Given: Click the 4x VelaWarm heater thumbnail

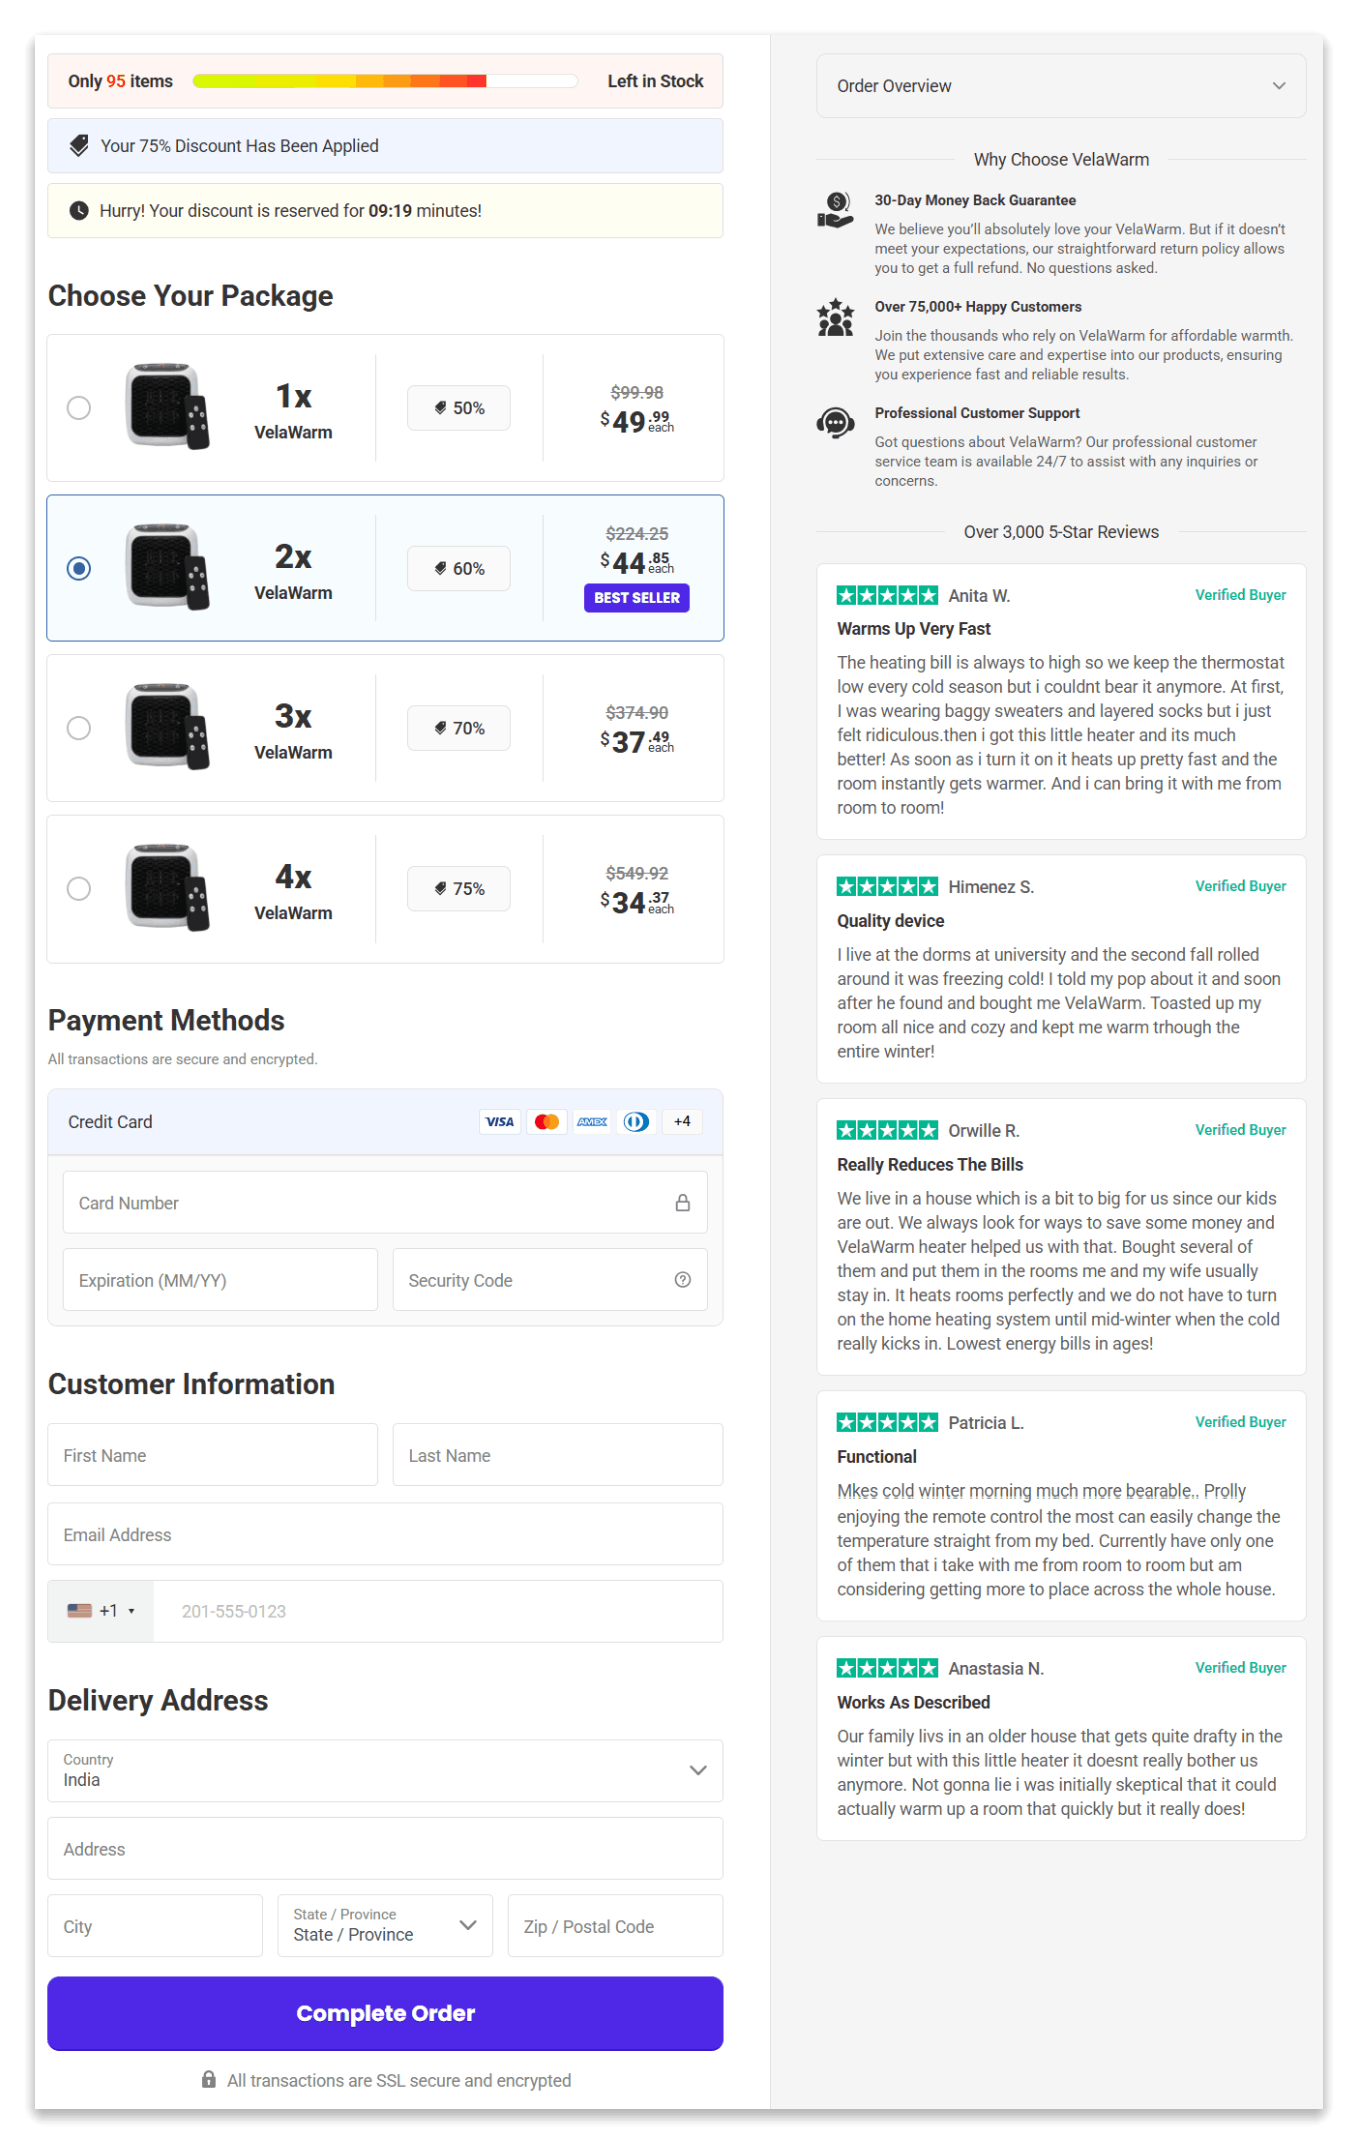Looking at the screenshot, I should [x=168, y=887].
